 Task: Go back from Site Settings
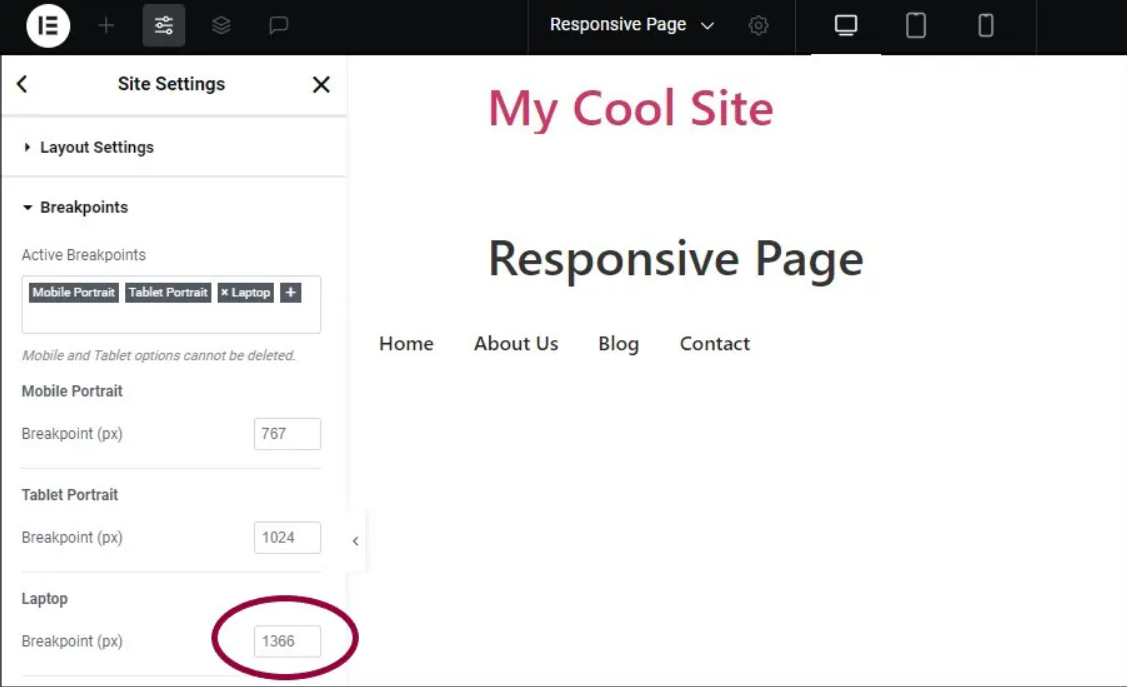click(22, 84)
